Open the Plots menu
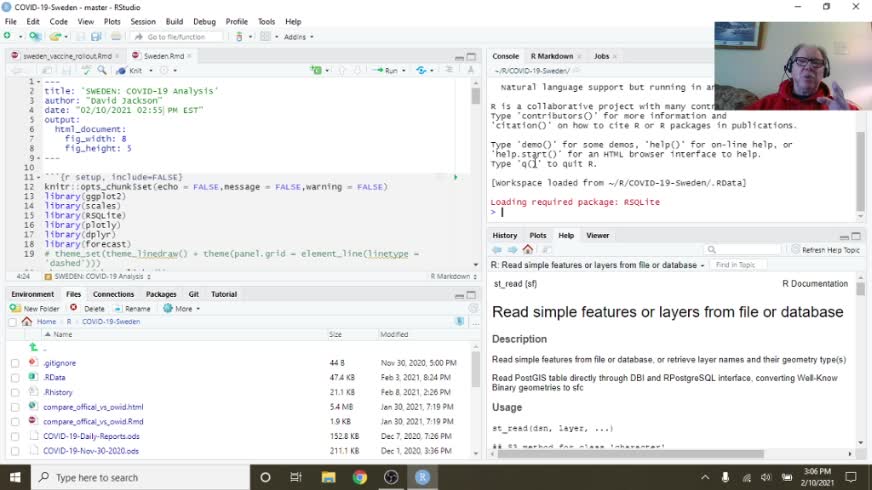This screenshot has height=490, width=872. [112, 21]
